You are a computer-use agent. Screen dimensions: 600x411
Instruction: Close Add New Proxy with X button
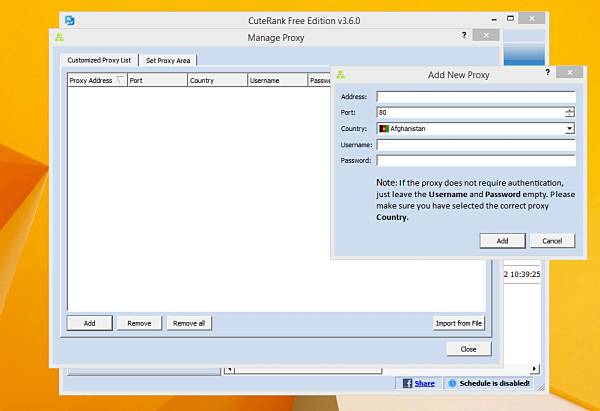tap(570, 72)
